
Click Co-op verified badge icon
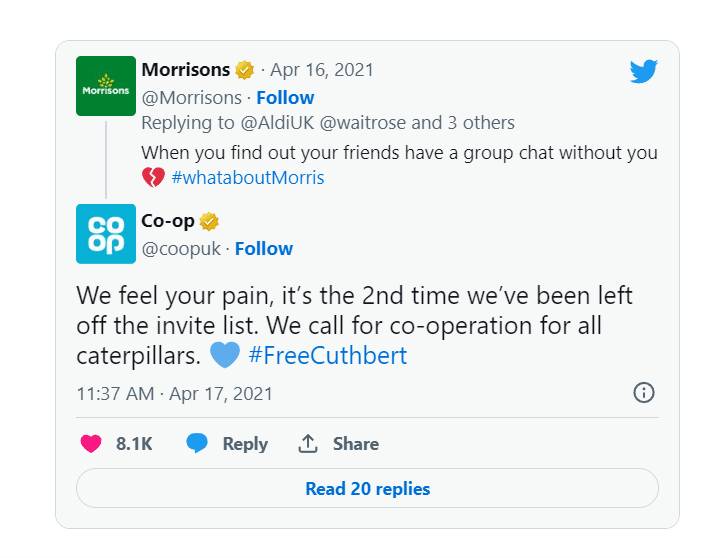coord(209,221)
